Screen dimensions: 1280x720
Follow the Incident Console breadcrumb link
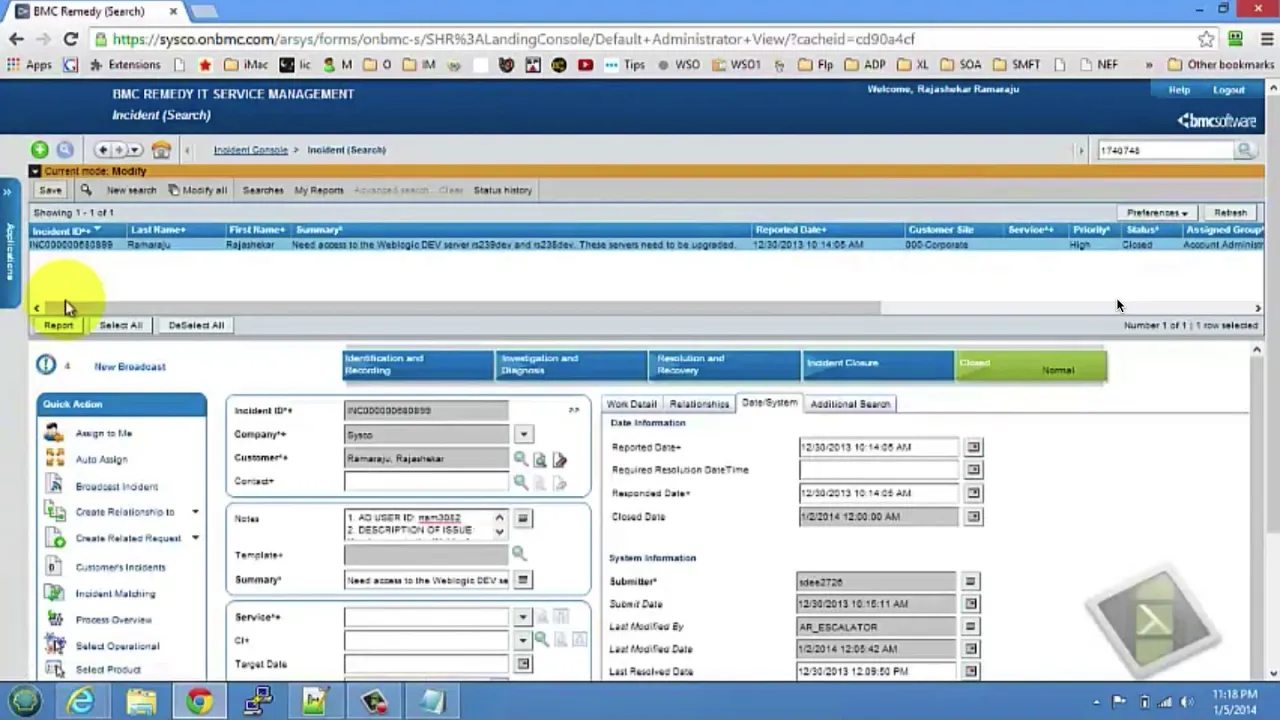pos(250,150)
